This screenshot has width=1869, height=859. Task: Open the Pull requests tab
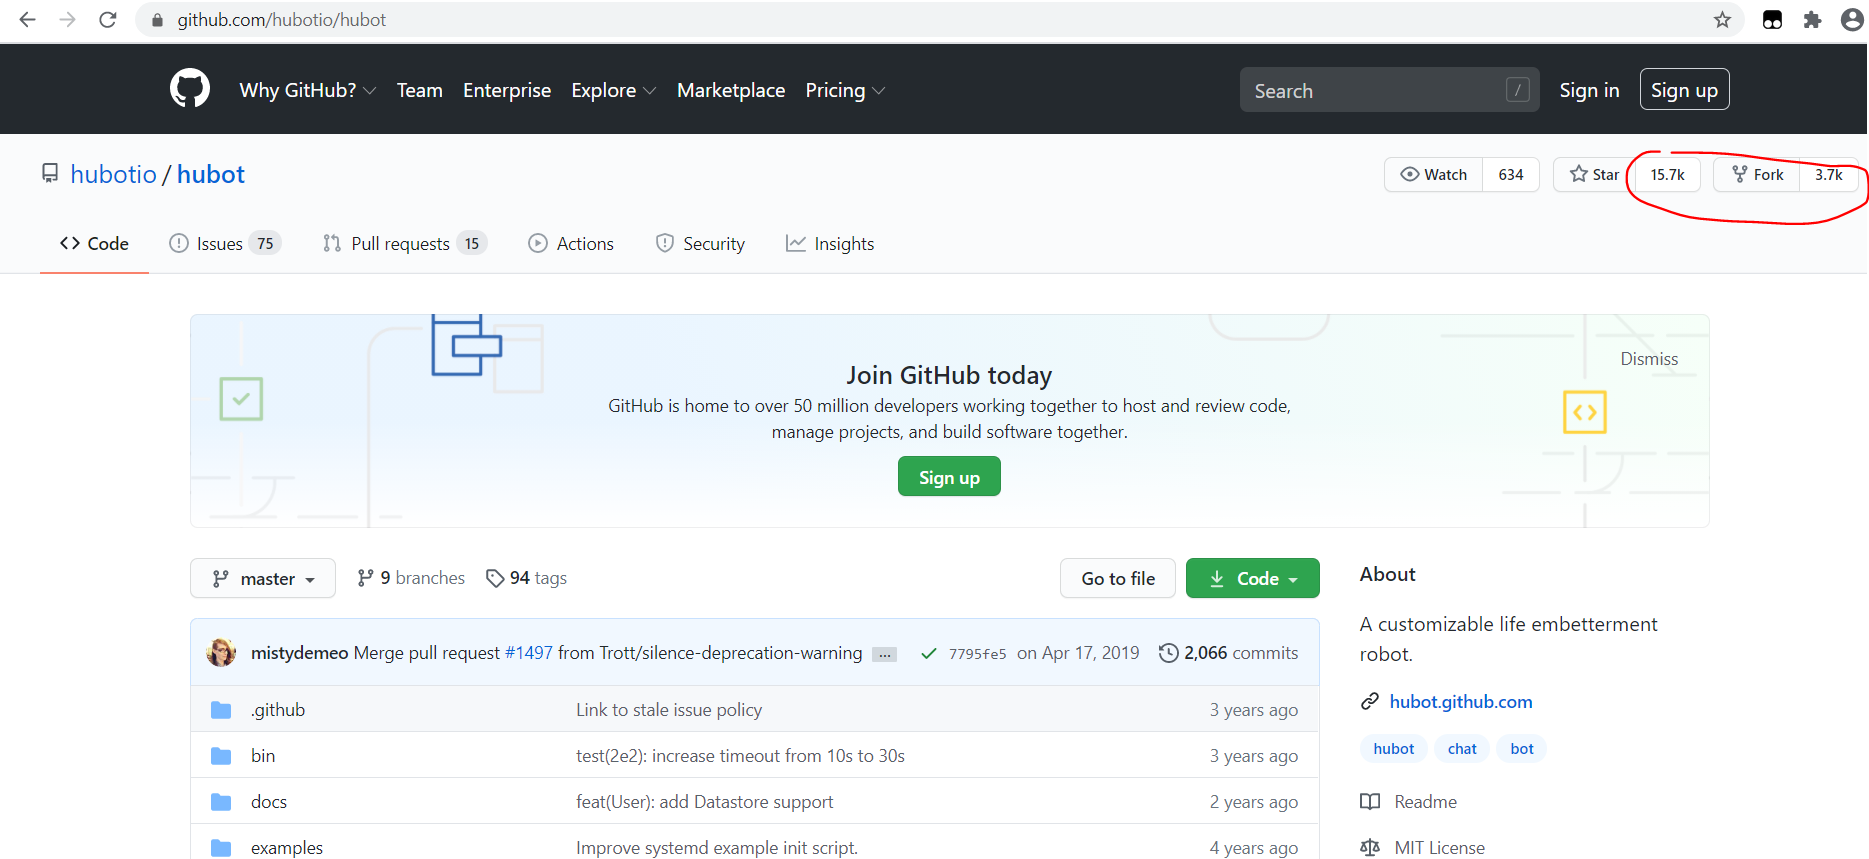pos(404,243)
